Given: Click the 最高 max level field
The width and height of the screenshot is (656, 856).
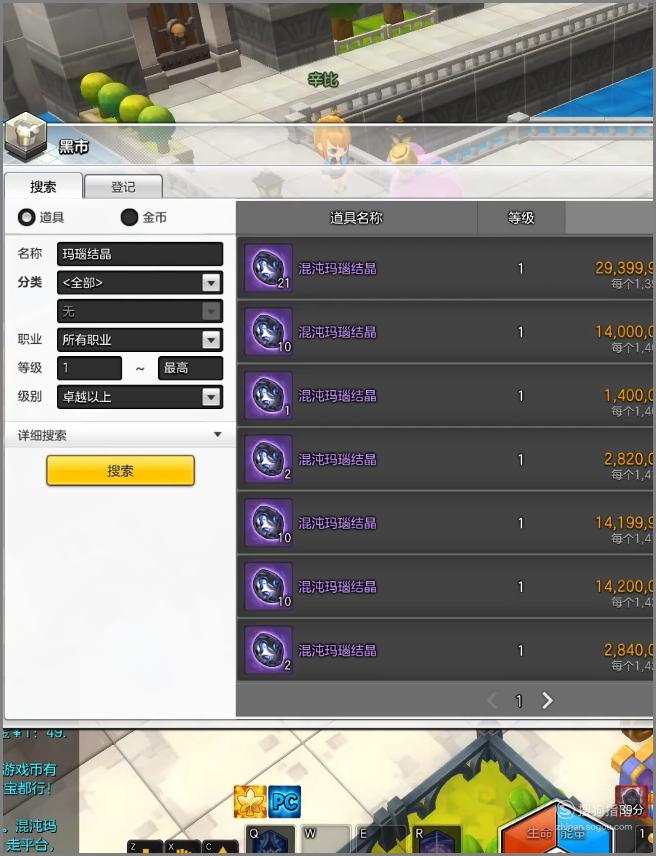Looking at the screenshot, I should [190, 368].
